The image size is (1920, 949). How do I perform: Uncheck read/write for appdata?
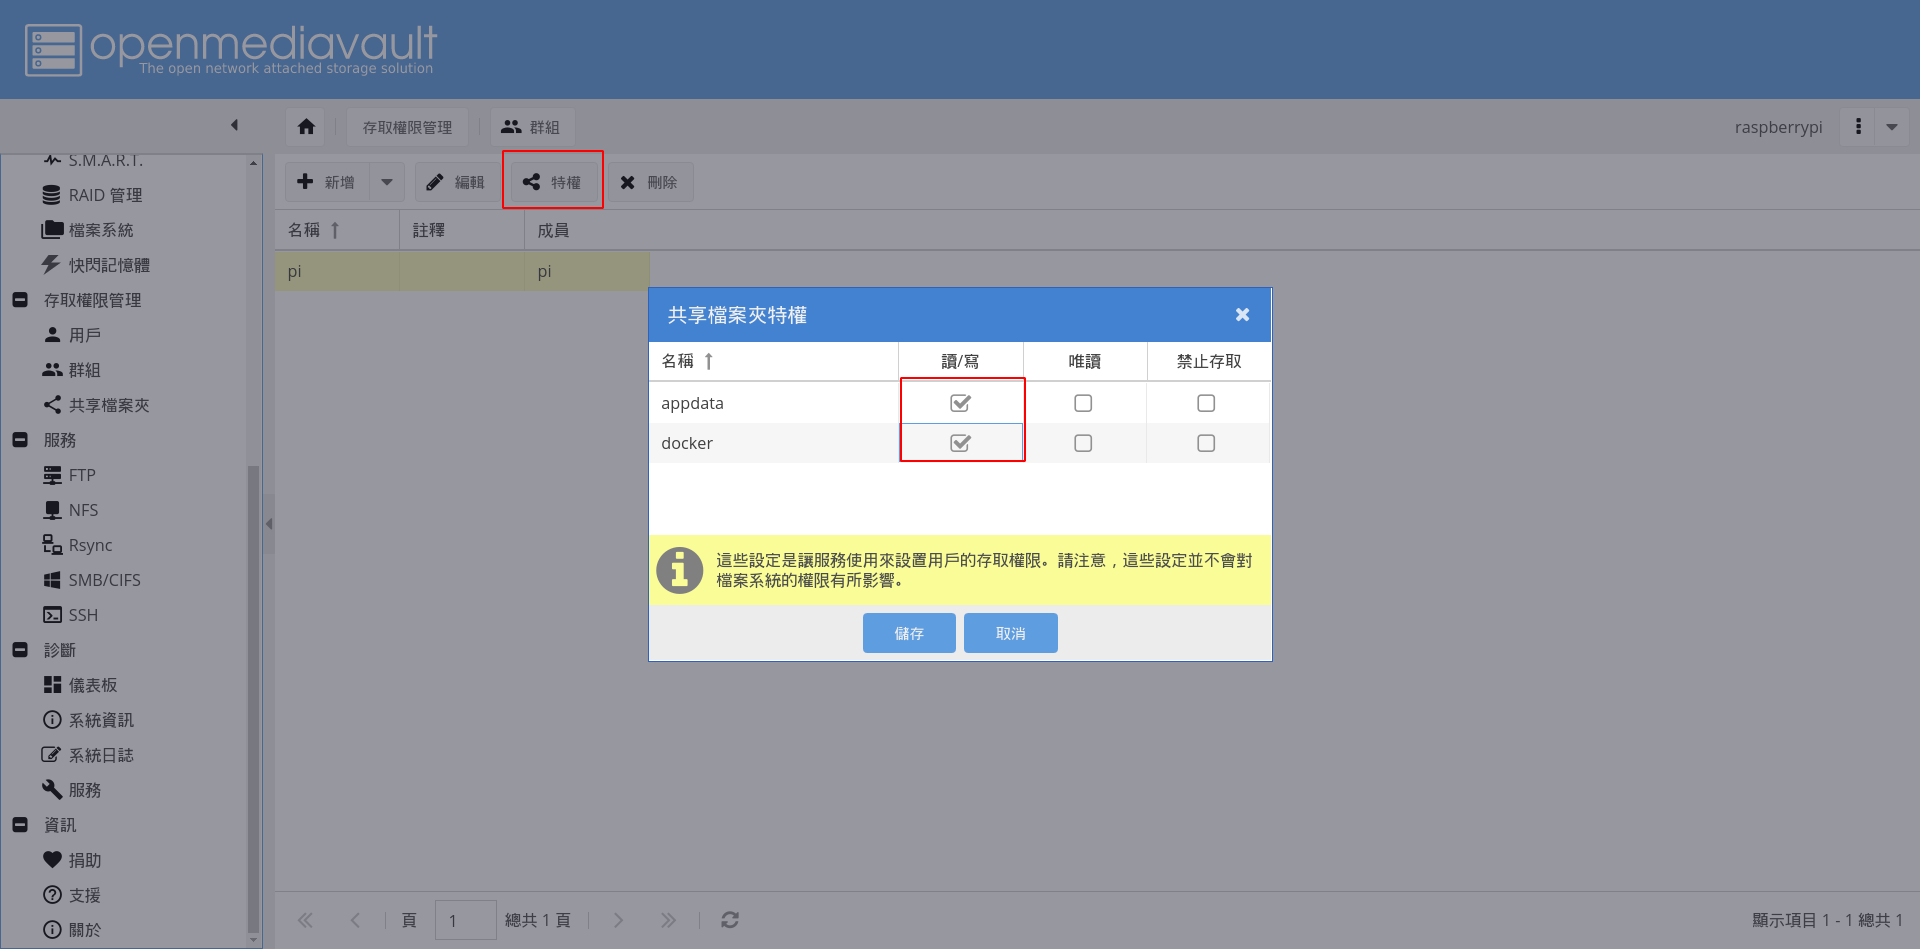point(960,403)
